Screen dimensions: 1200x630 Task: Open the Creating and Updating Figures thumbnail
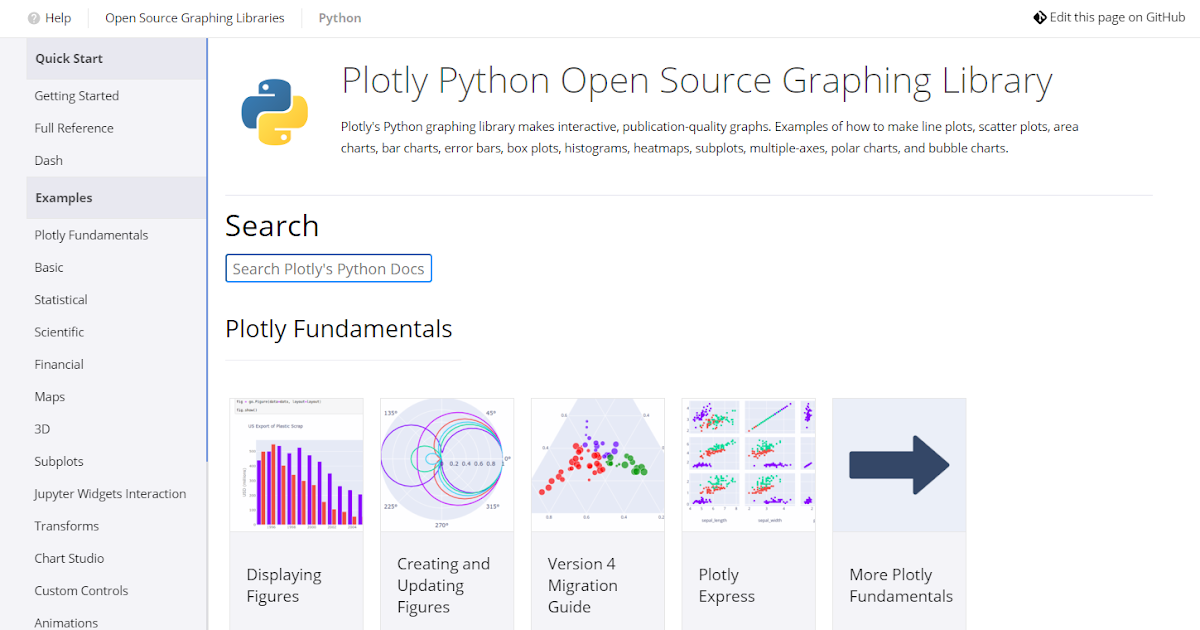pos(447,465)
